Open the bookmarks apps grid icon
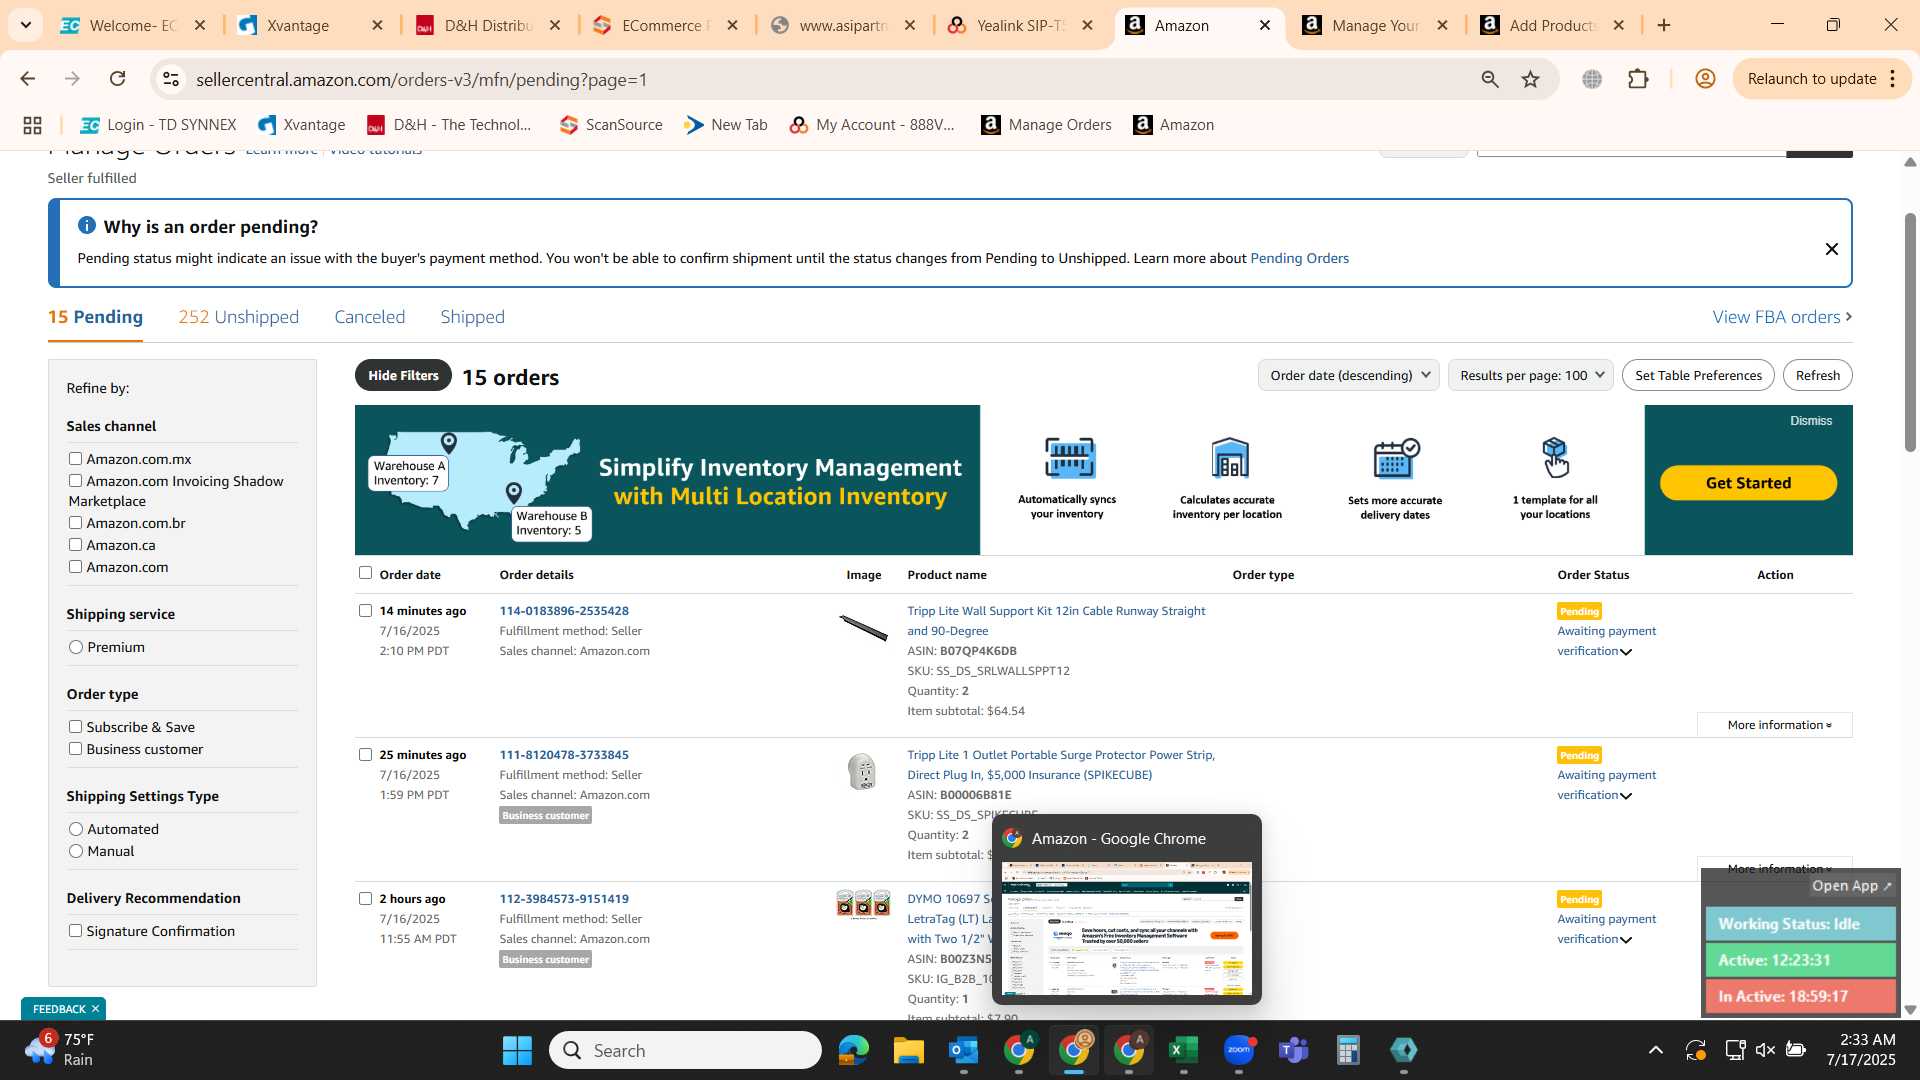Viewport: 1920px width, 1080px height. click(32, 125)
